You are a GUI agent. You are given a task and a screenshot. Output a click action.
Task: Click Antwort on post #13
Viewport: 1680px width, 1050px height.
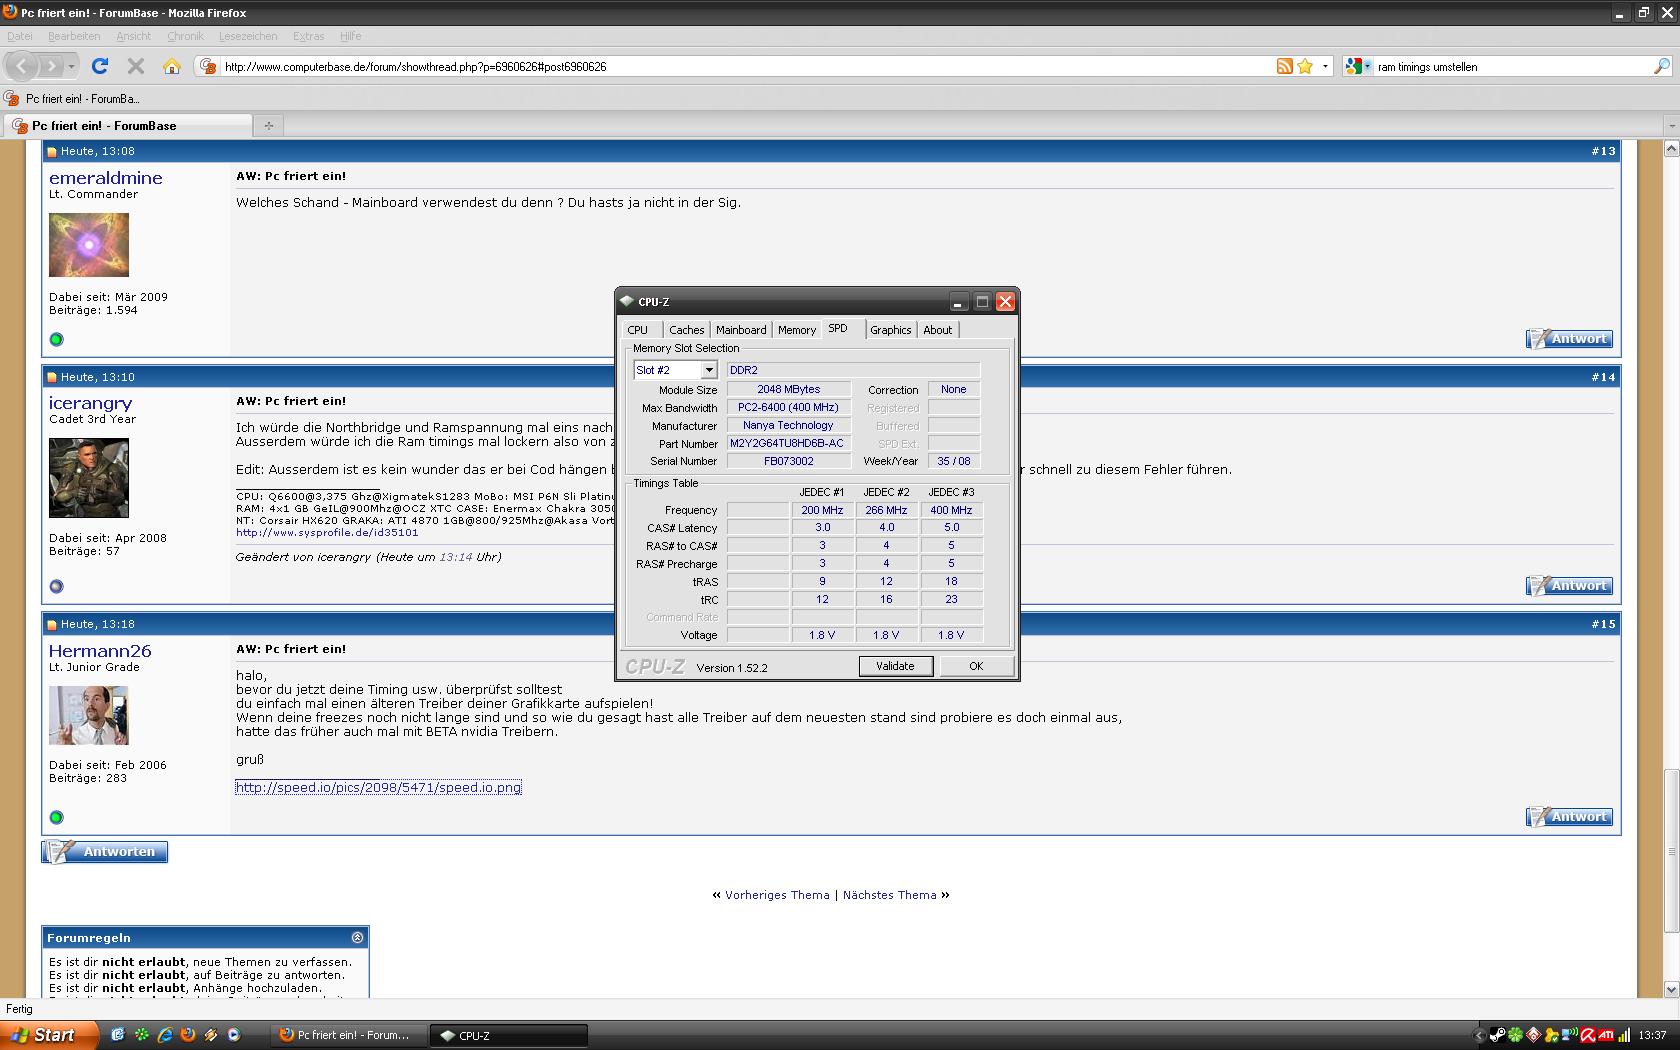(1569, 339)
